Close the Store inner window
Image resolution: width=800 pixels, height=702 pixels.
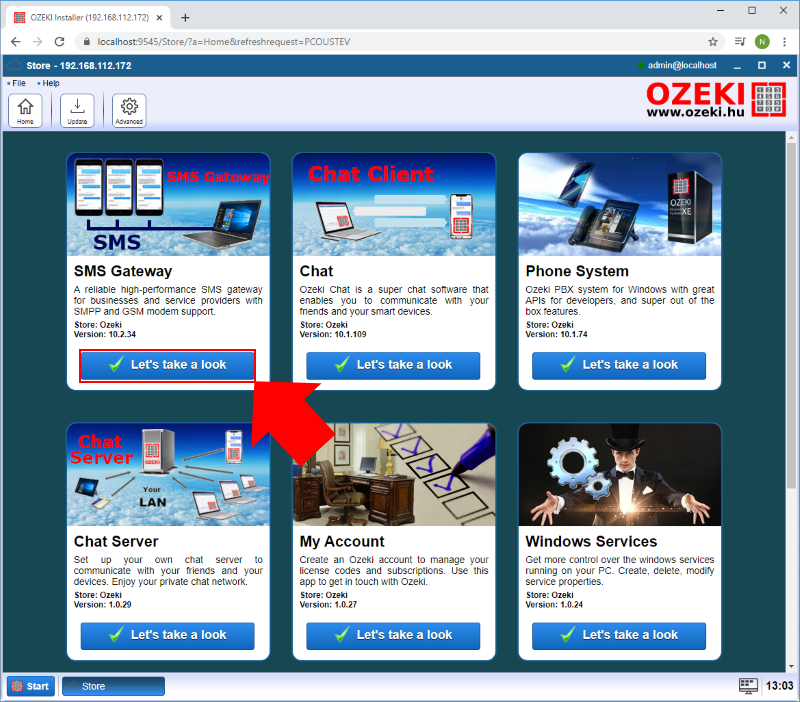click(786, 65)
